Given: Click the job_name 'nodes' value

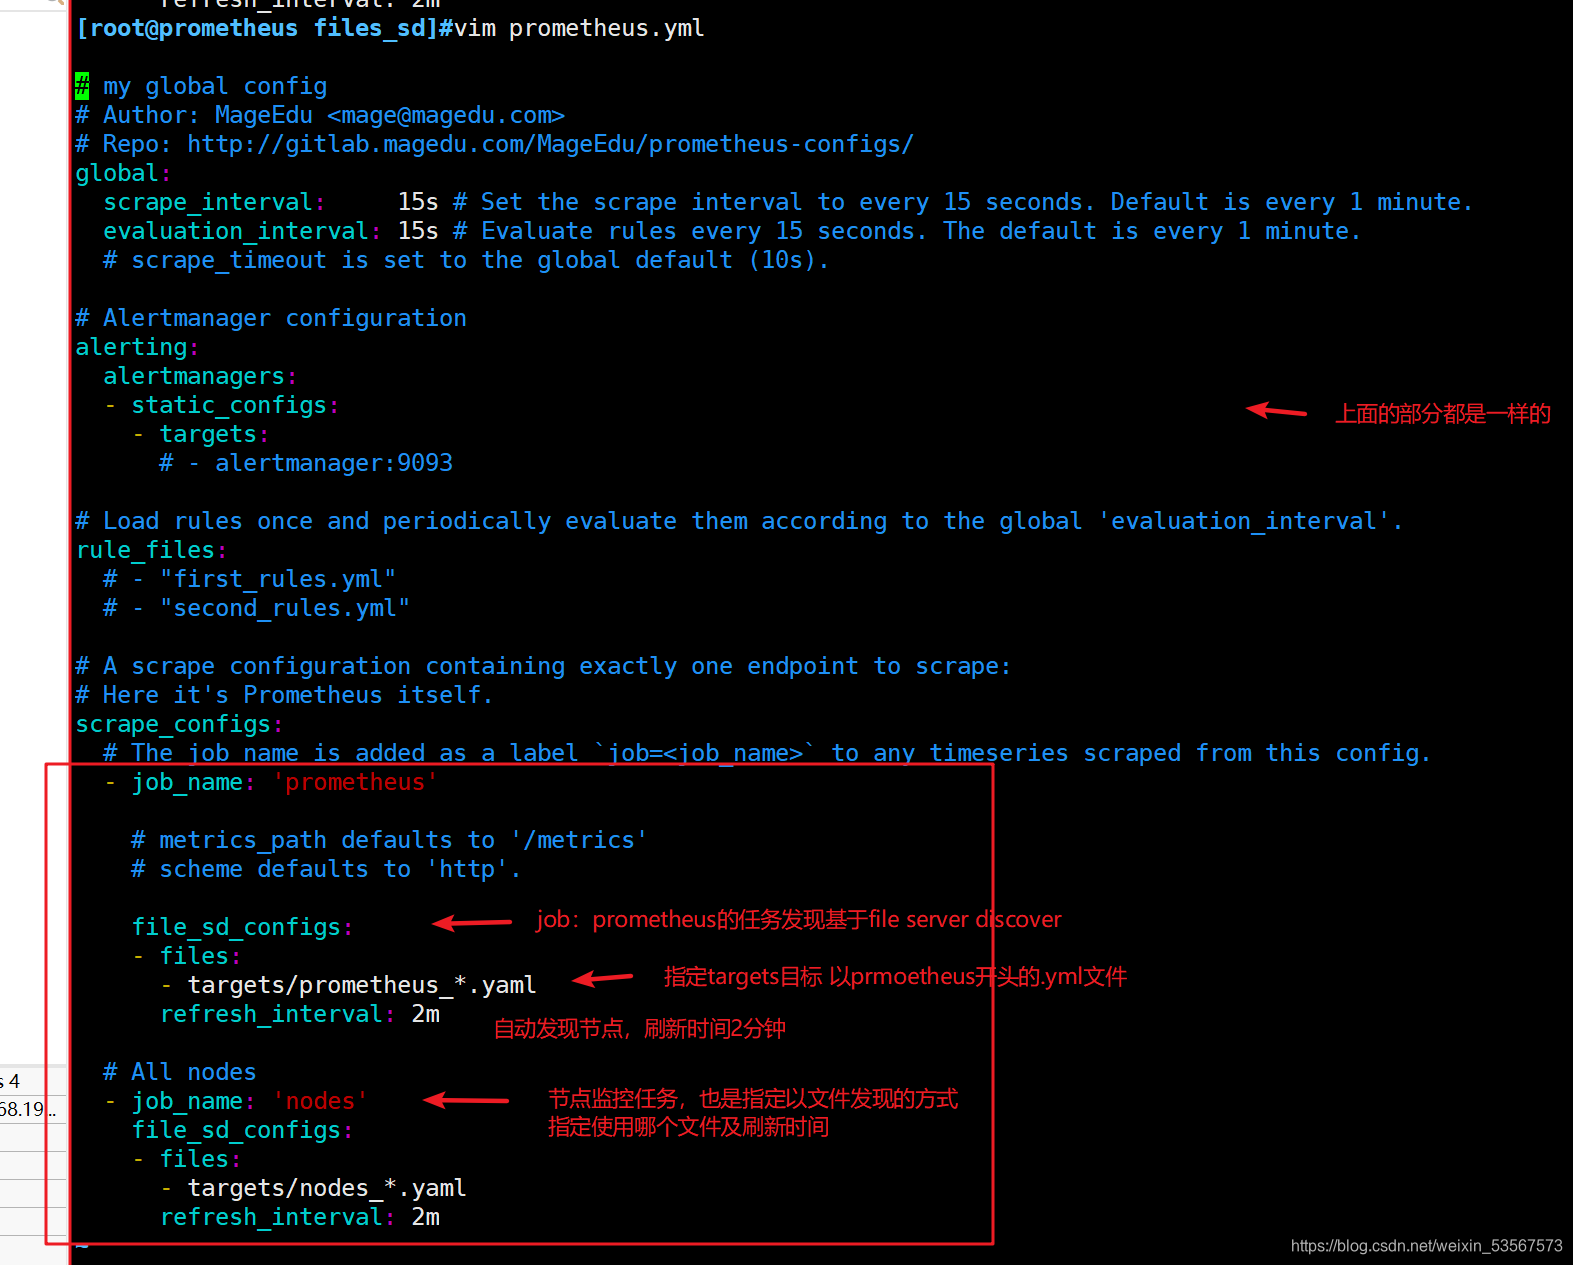Looking at the screenshot, I should point(320,1101).
